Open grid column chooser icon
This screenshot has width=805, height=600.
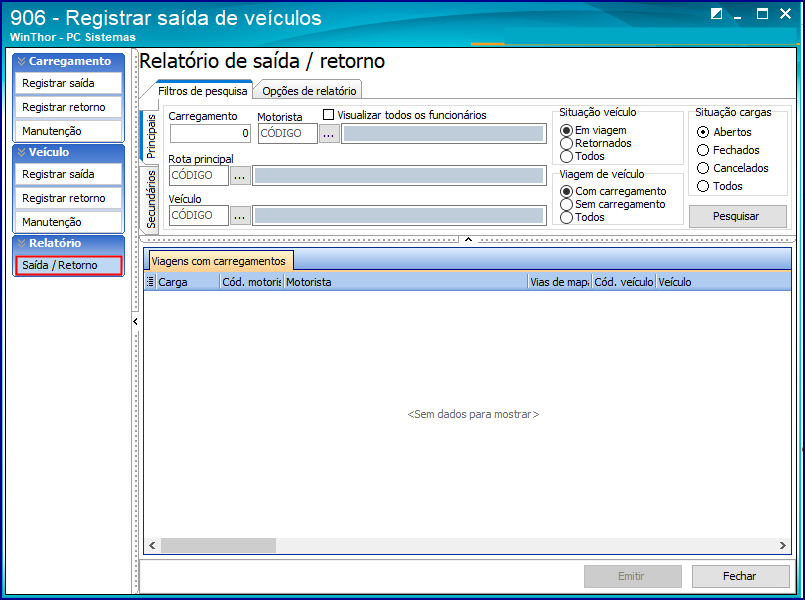pyautogui.click(x=150, y=281)
